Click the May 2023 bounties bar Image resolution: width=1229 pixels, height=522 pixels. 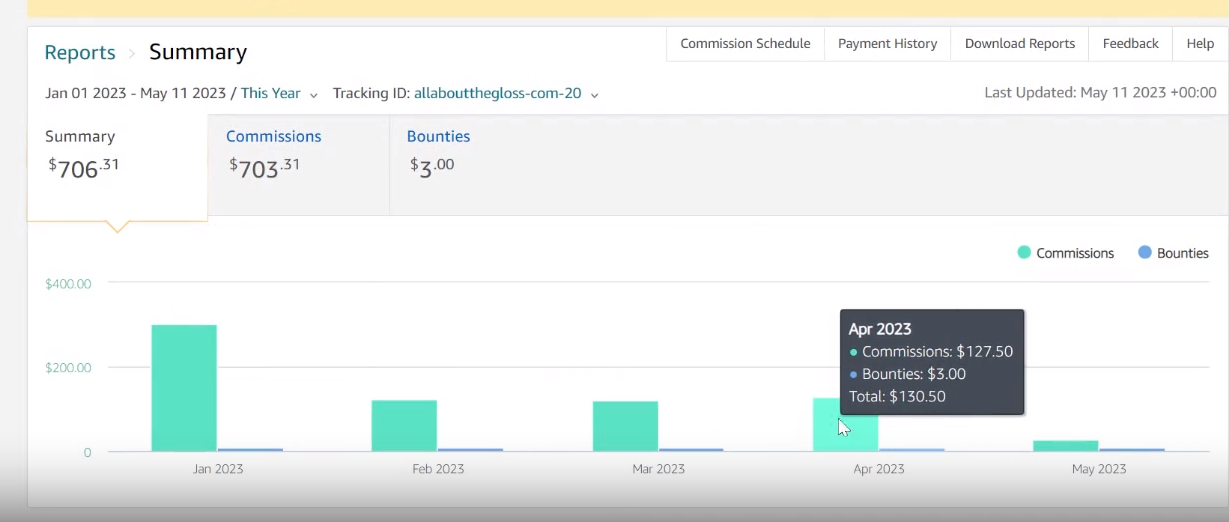coord(1133,450)
